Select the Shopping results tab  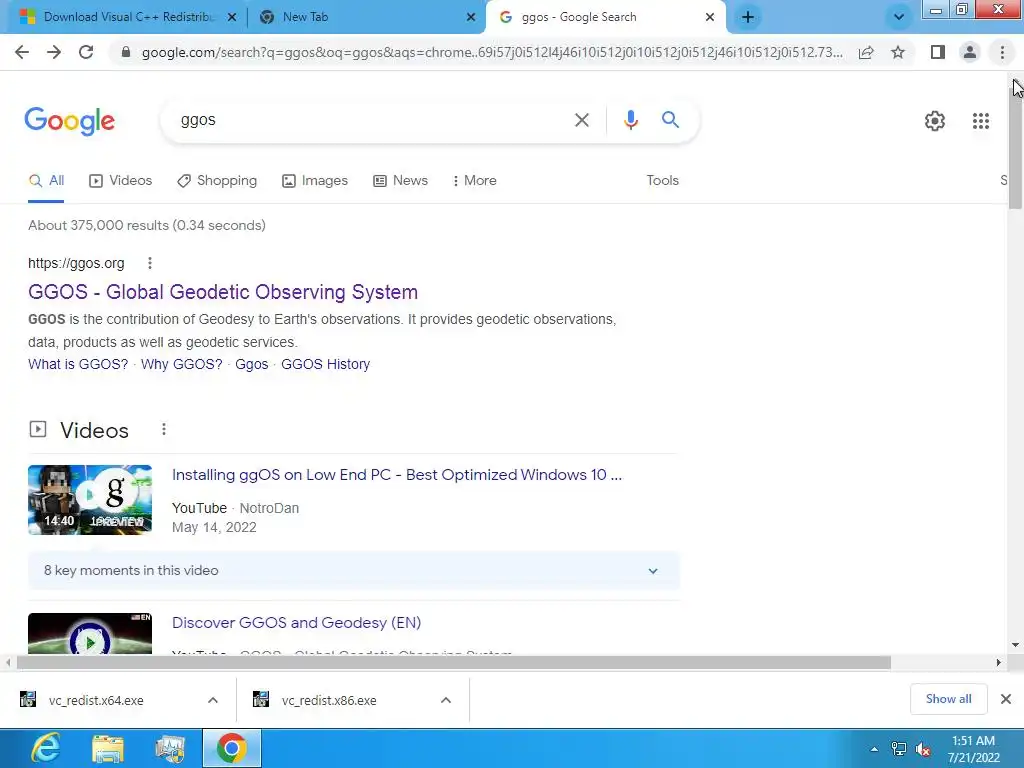click(x=217, y=181)
